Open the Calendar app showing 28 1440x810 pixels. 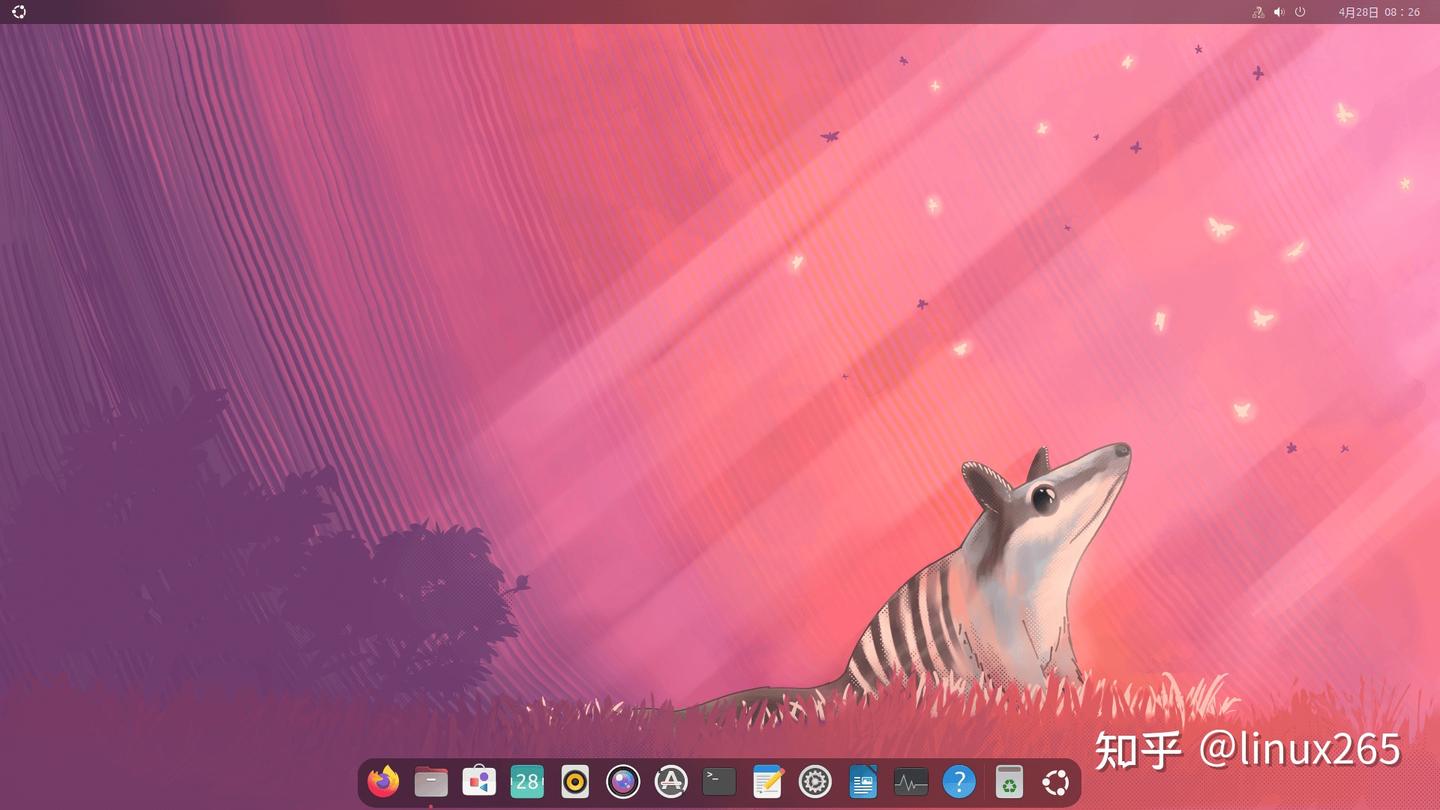(527, 781)
